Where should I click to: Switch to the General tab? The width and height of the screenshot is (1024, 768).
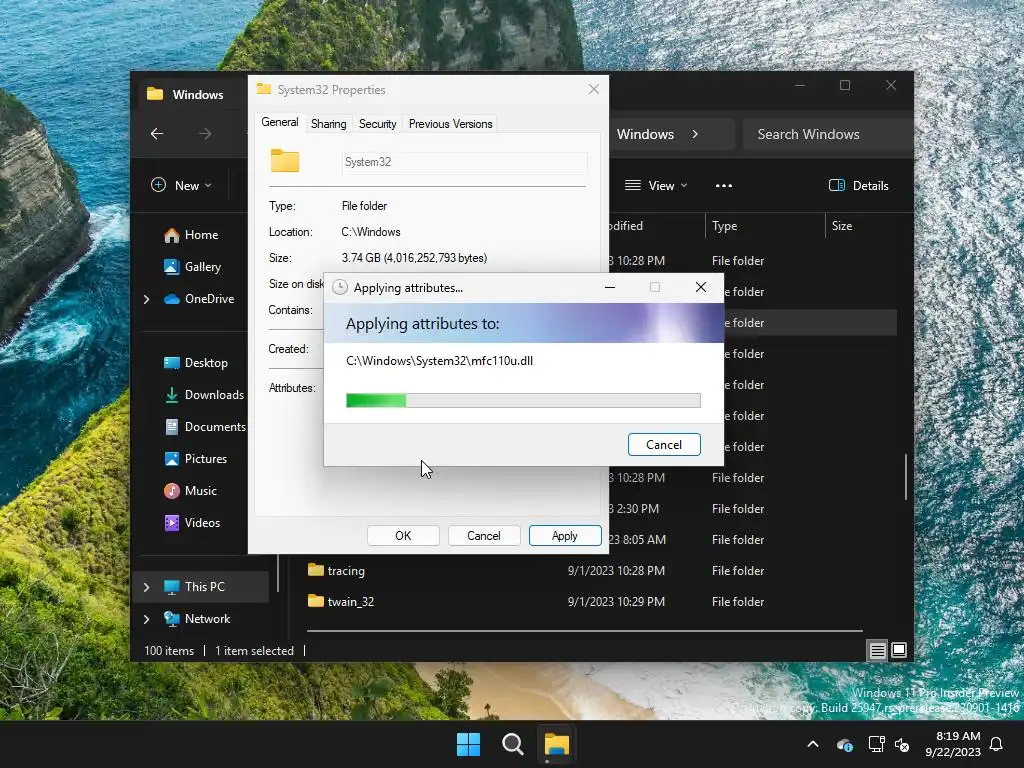click(280, 122)
